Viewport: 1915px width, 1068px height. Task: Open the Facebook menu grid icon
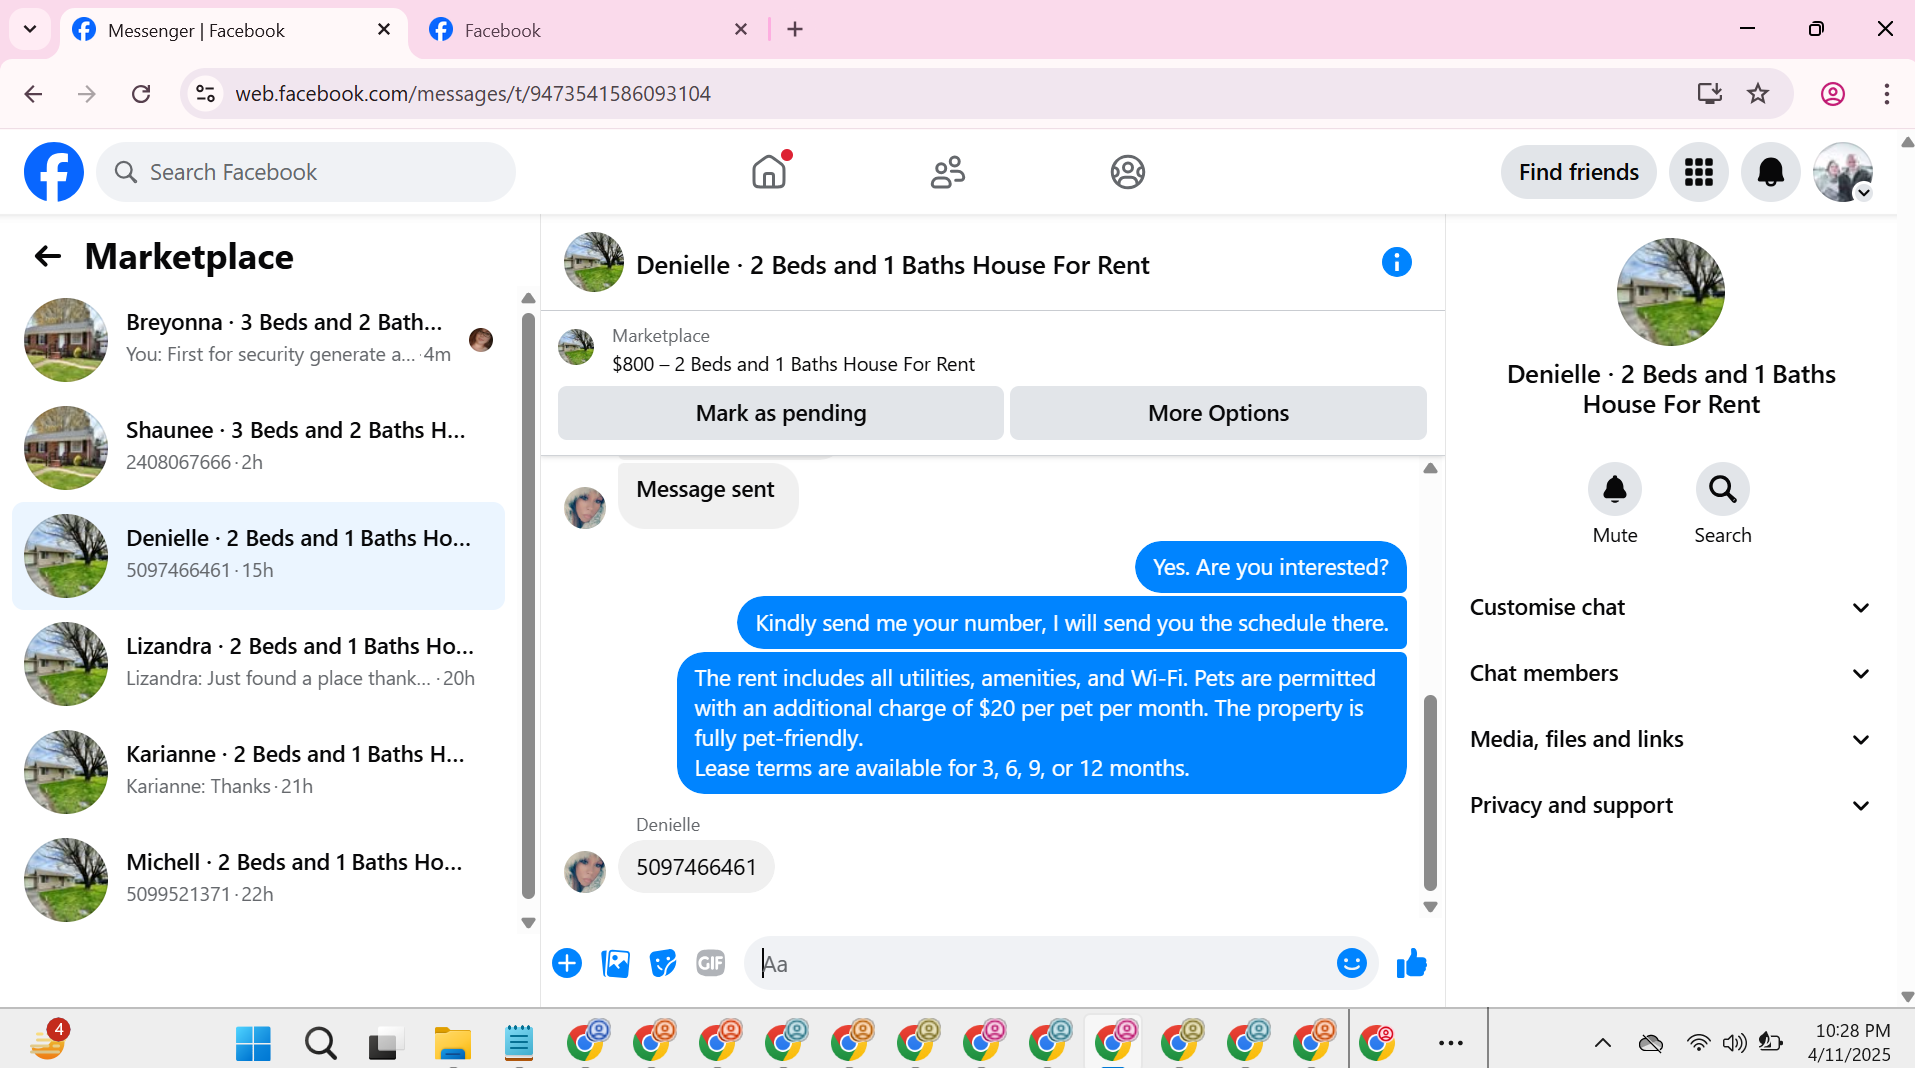point(1699,172)
